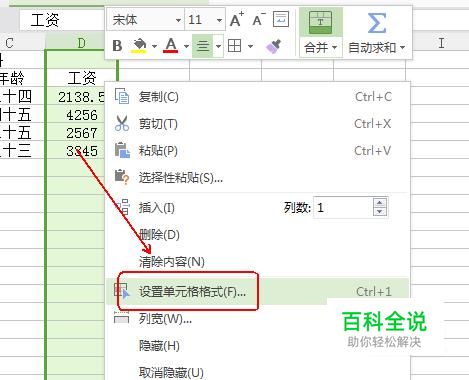Click the center alignment icon
Image resolution: width=469 pixels, height=380 pixels.
pos(203,46)
